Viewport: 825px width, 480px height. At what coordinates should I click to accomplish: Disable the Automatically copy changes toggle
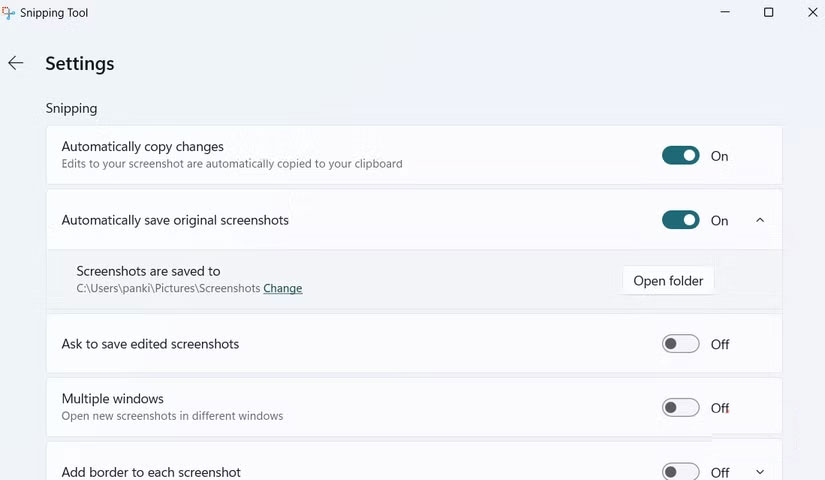click(x=680, y=156)
